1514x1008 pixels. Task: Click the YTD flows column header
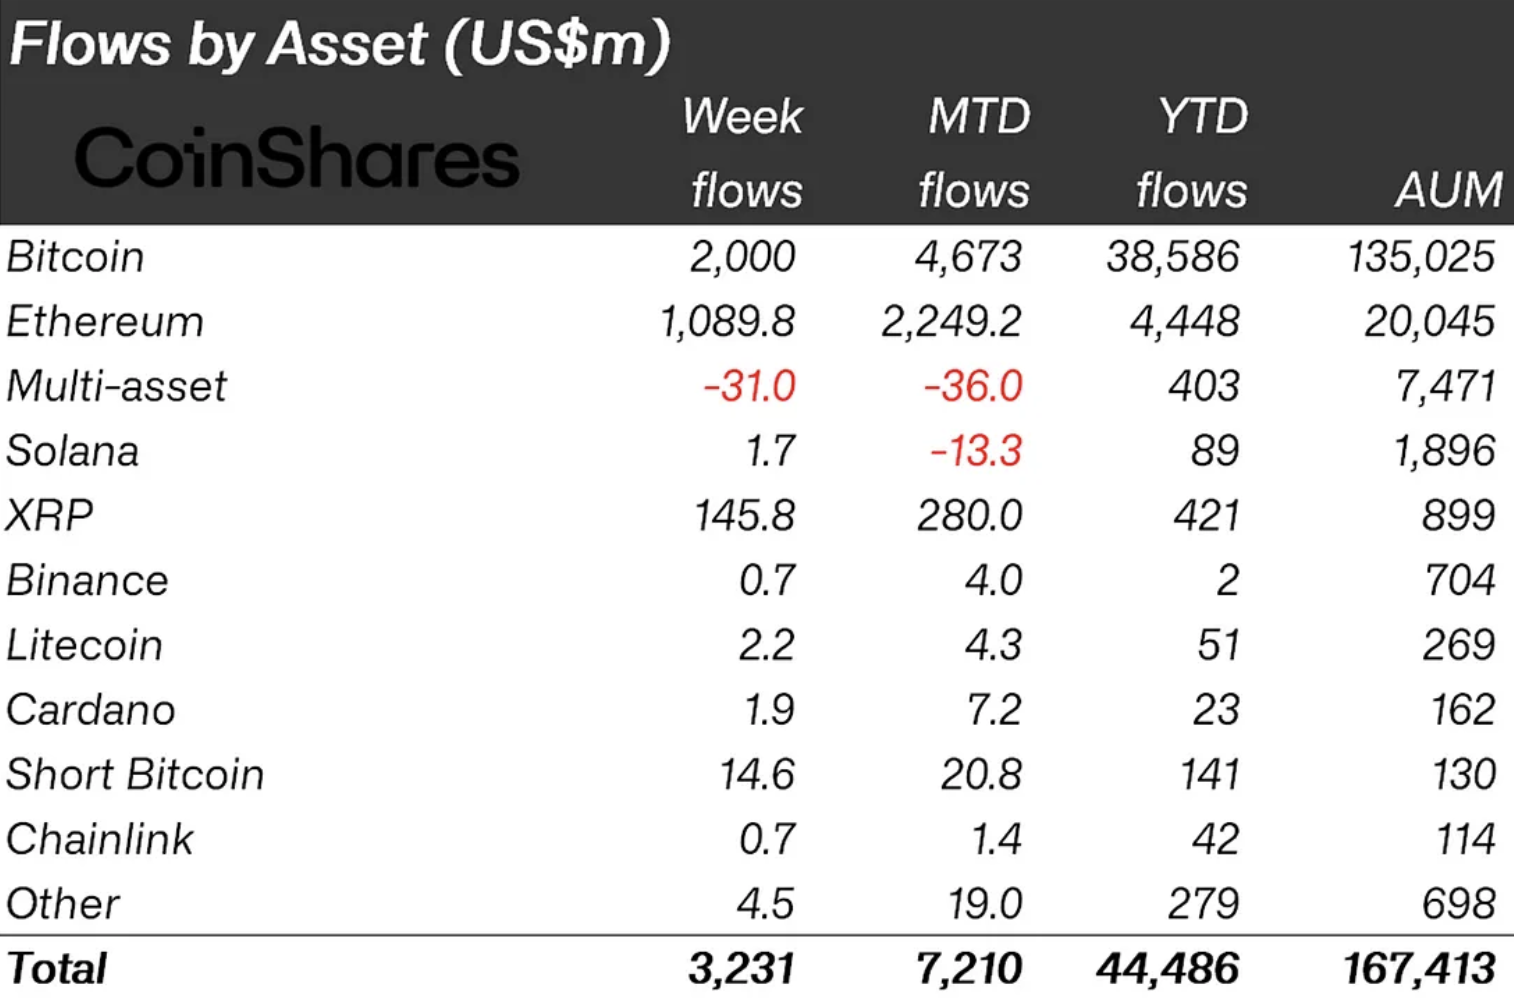[x=1194, y=153]
